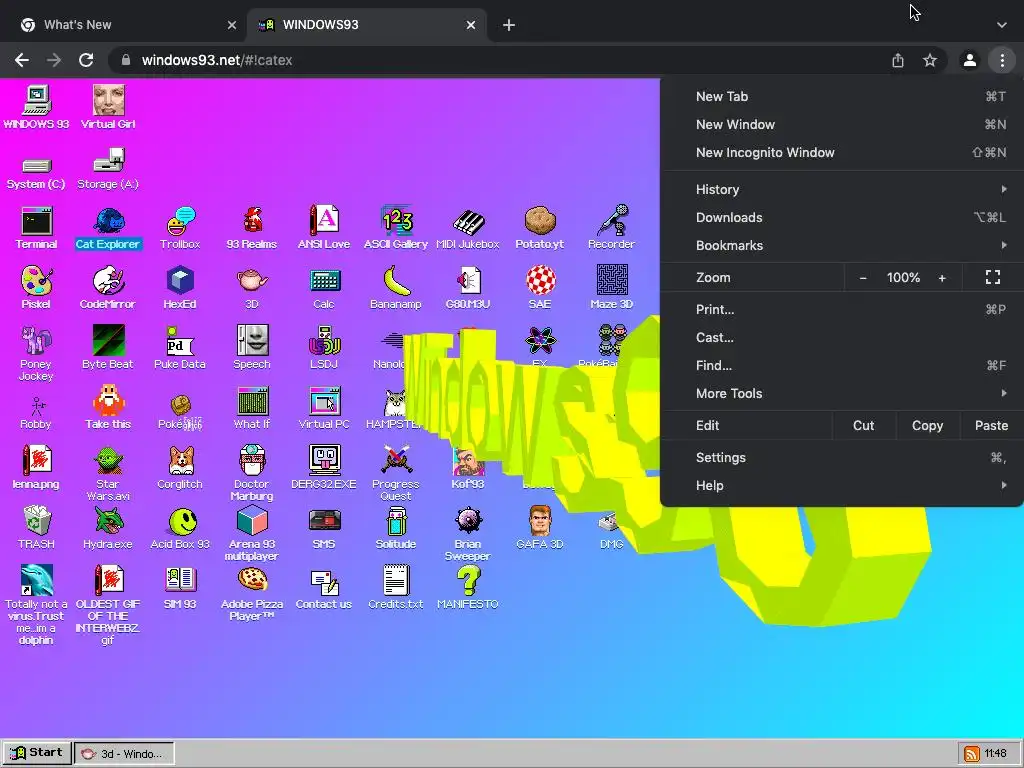Open the Chrome profile avatar icon
Viewport: 1024px width, 768px height.
click(x=970, y=60)
